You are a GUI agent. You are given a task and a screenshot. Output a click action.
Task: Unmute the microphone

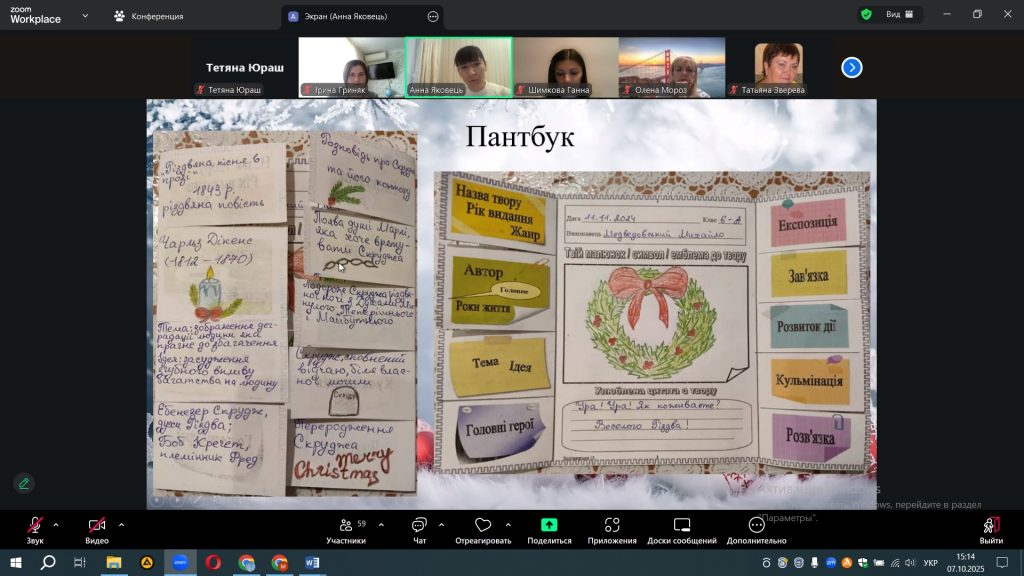(x=35, y=525)
